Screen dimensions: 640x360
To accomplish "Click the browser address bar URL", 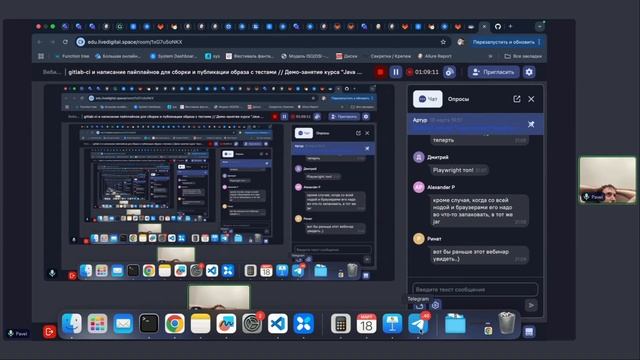I will (x=135, y=42).
